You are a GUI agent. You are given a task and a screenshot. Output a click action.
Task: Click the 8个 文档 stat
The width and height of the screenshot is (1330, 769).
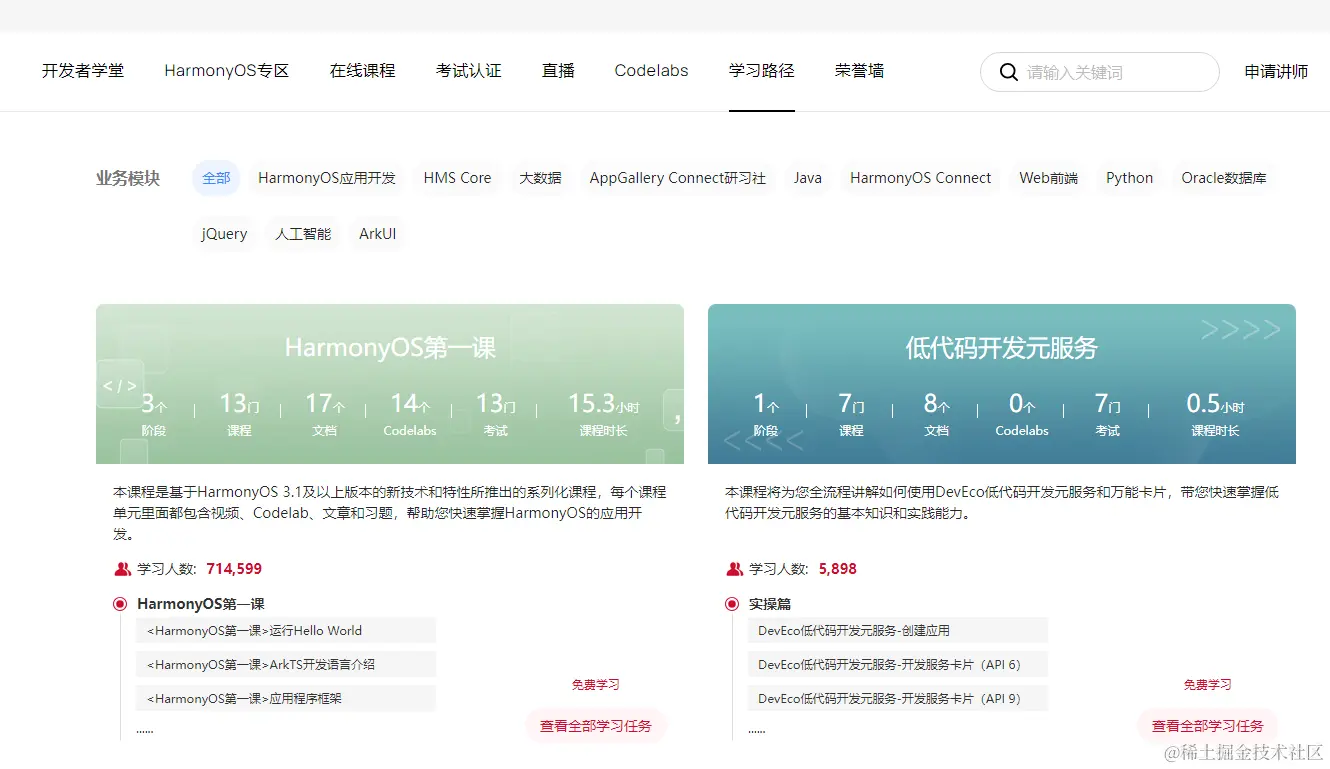937,414
